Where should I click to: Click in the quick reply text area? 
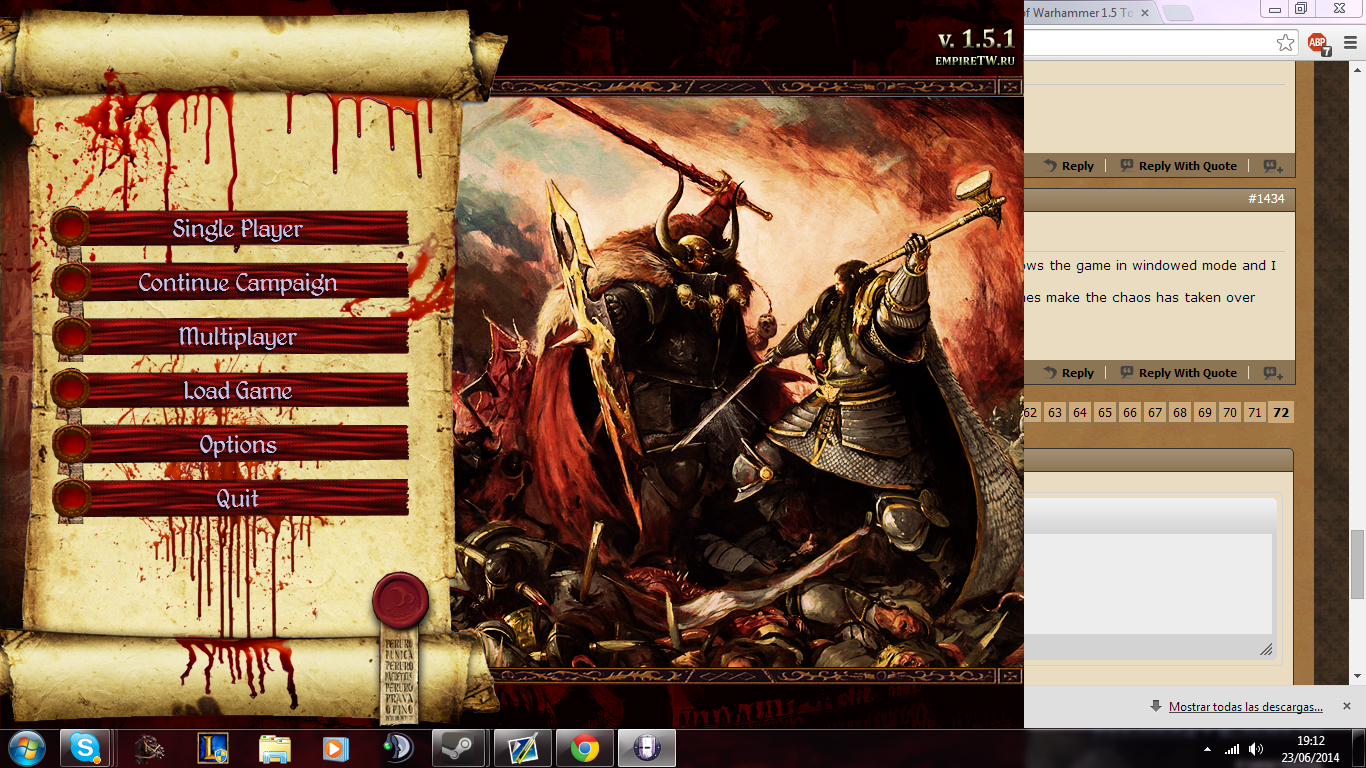(1148, 585)
